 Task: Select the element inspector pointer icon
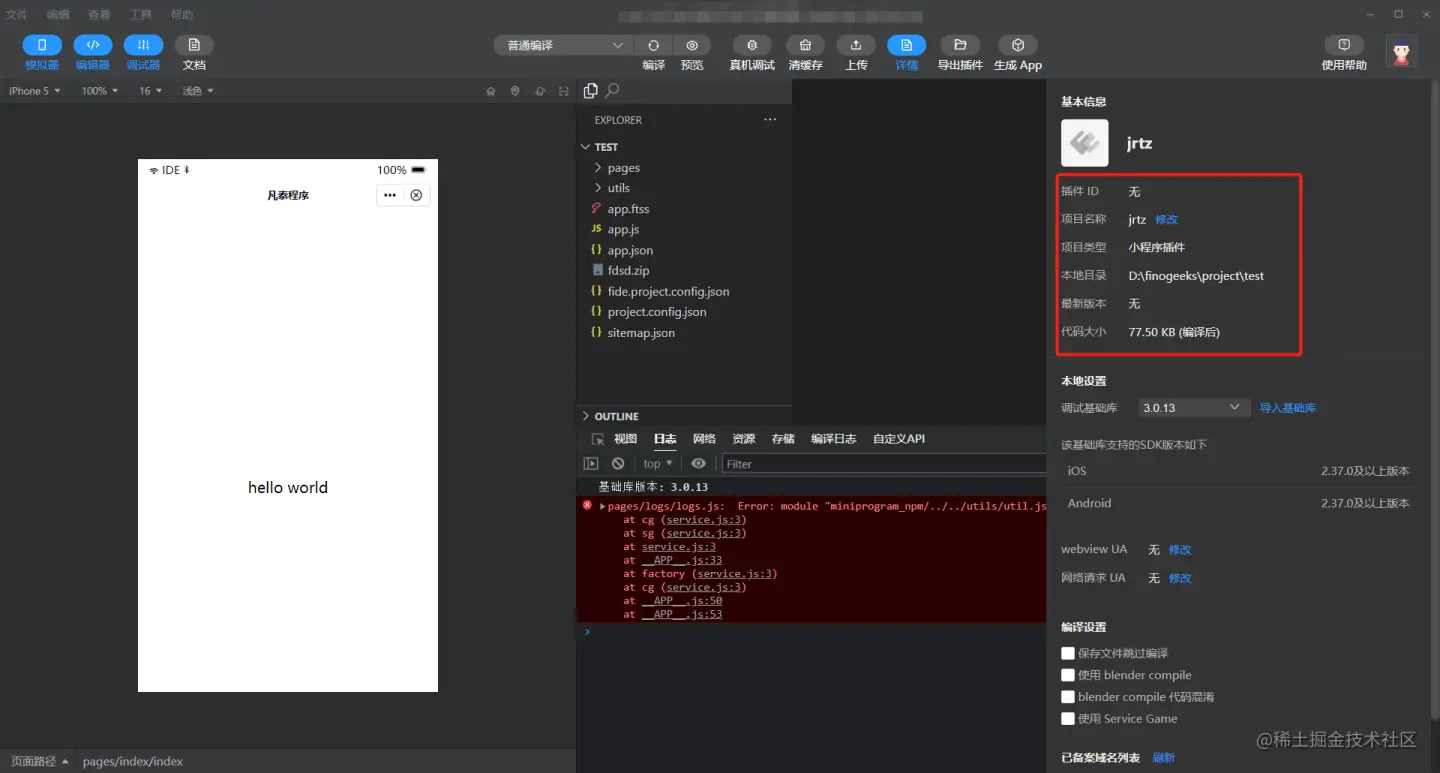(x=598, y=439)
